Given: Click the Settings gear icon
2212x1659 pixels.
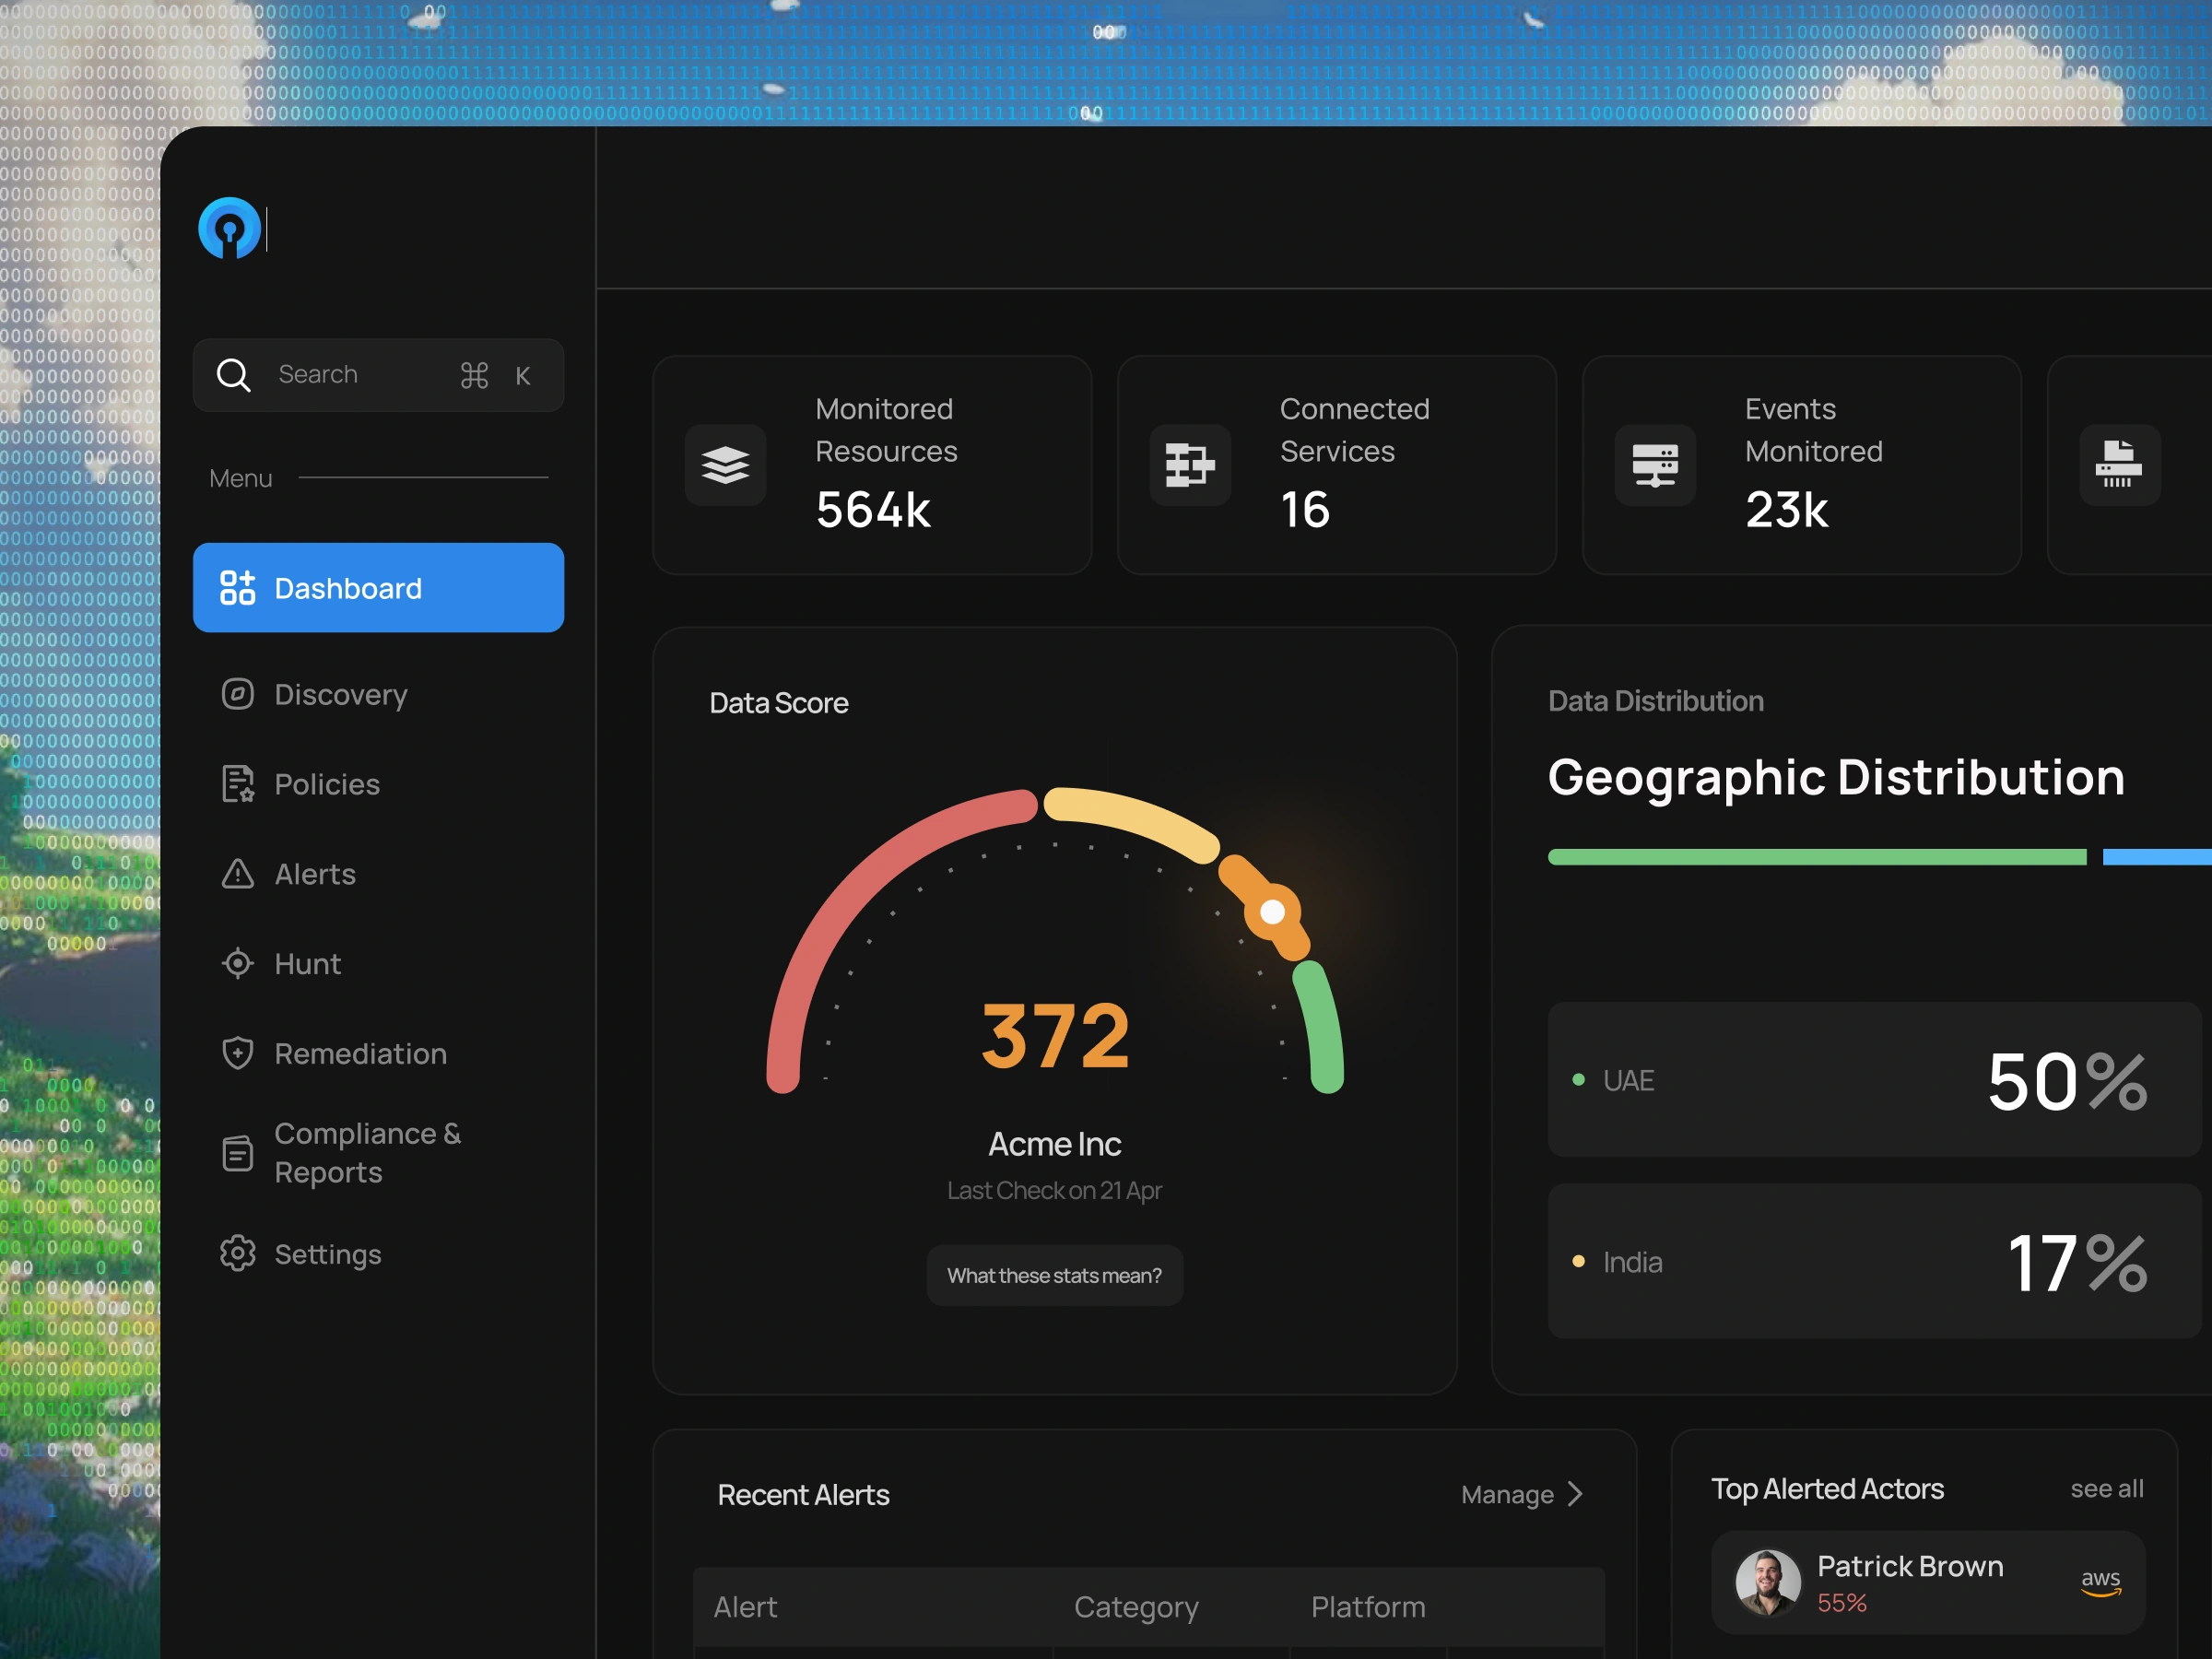Looking at the screenshot, I should [238, 1253].
